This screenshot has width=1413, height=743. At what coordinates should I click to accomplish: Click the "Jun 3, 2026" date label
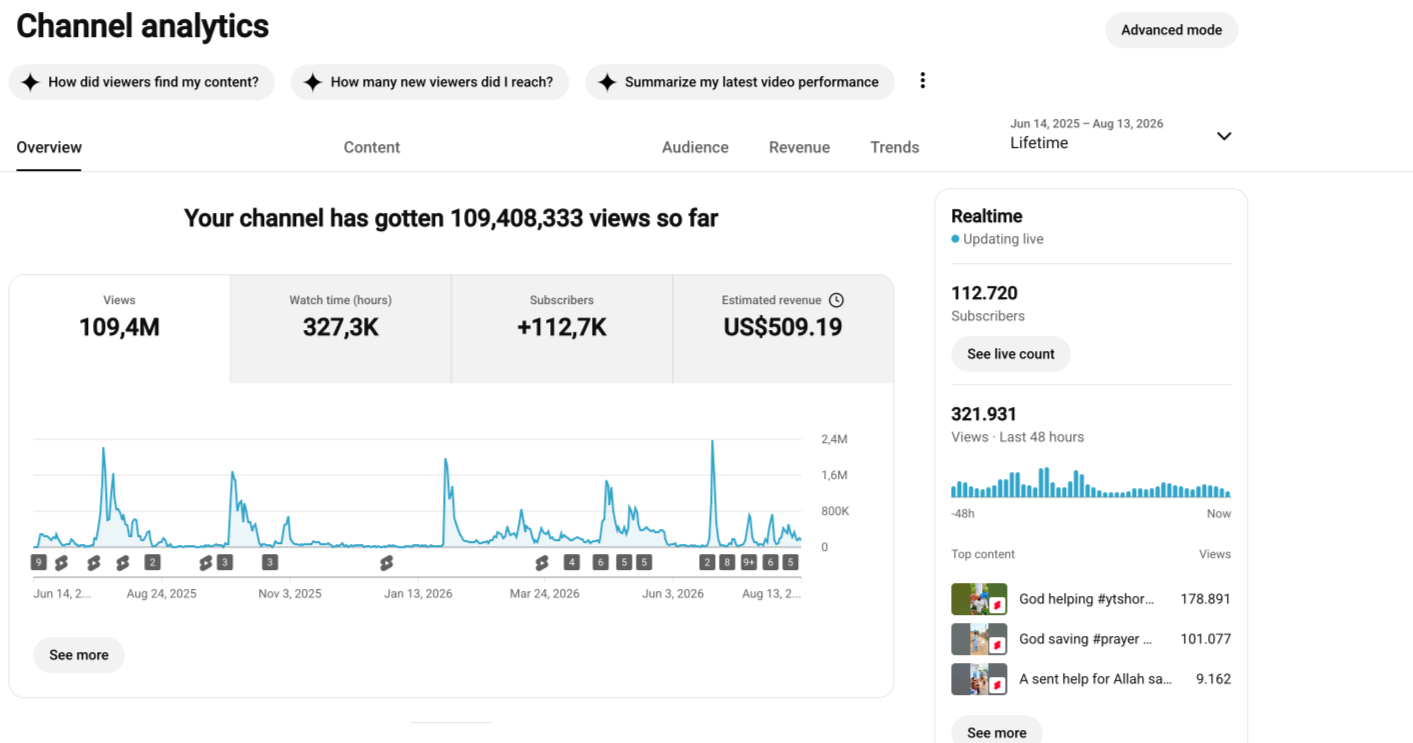(x=672, y=593)
